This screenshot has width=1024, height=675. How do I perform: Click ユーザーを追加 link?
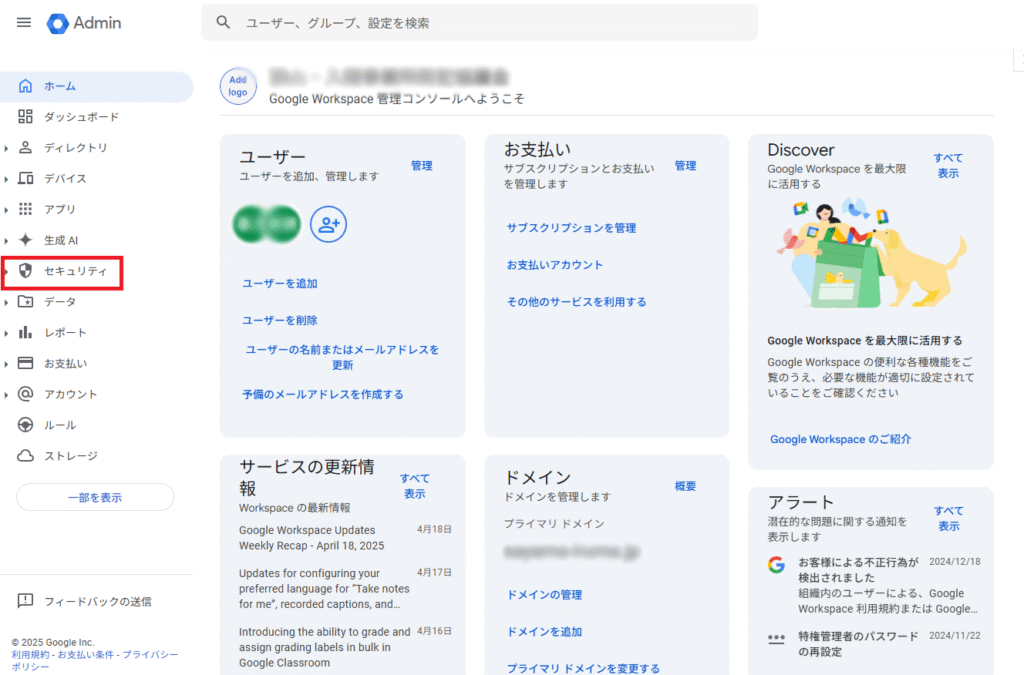coord(280,283)
